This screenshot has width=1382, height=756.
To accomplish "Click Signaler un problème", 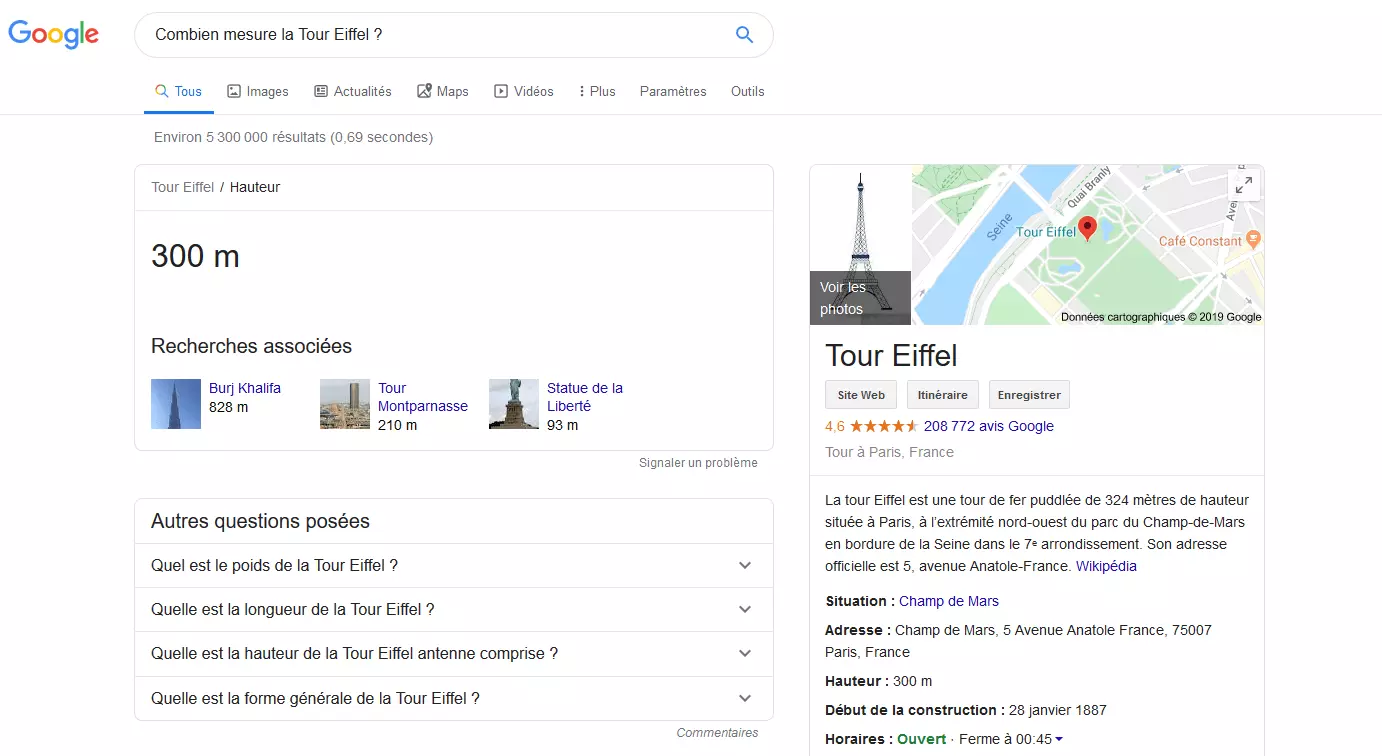I will pos(698,463).
